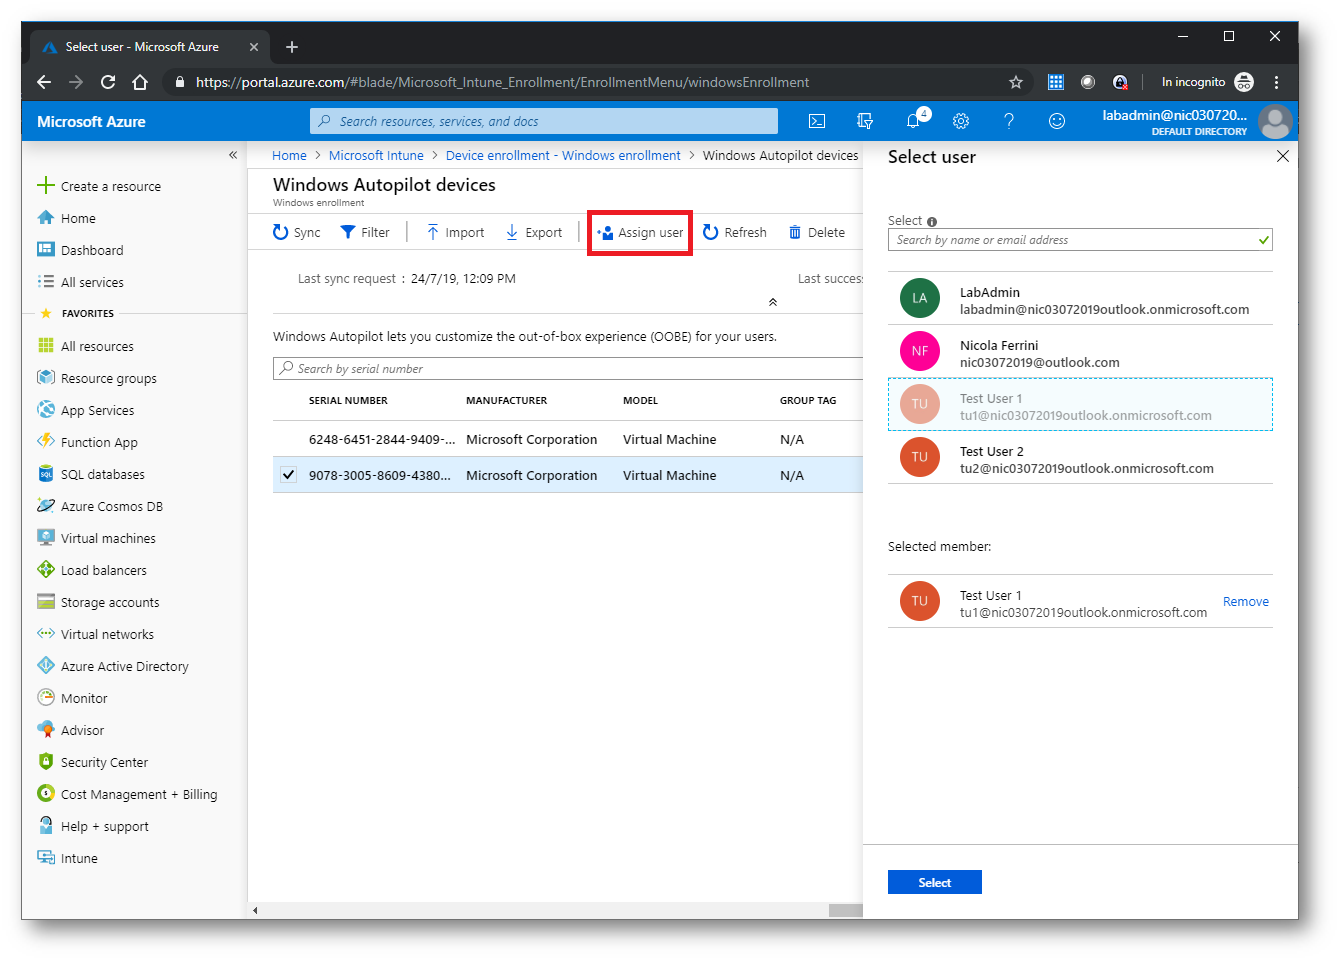The width and height of the screenshot is (1341, 962).
Task: Open directory and subscription filter icon
Action: (865, 121)
